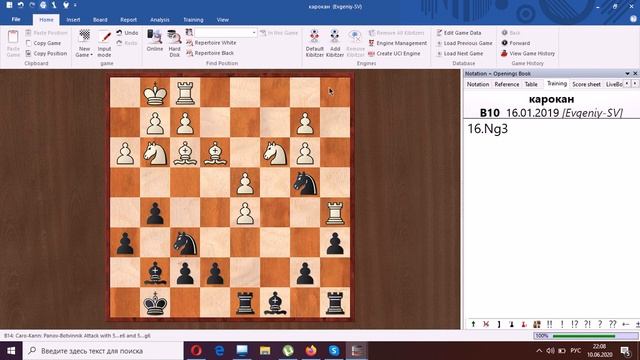
Task: Open the notification center icon
Action: click(625, 351)
